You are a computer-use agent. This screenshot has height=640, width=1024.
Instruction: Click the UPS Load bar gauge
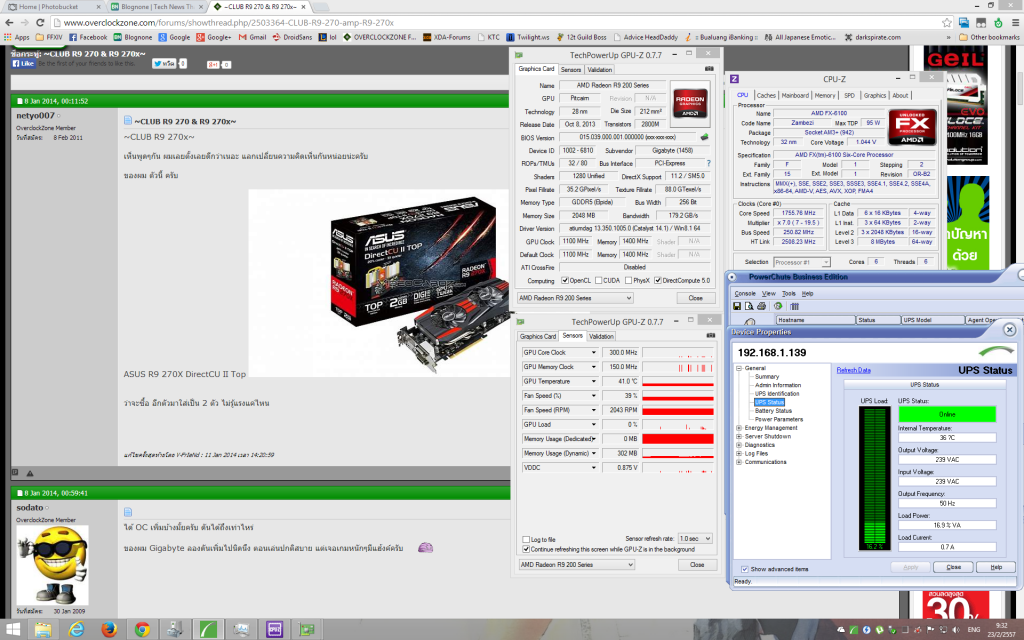click(874, 478)
